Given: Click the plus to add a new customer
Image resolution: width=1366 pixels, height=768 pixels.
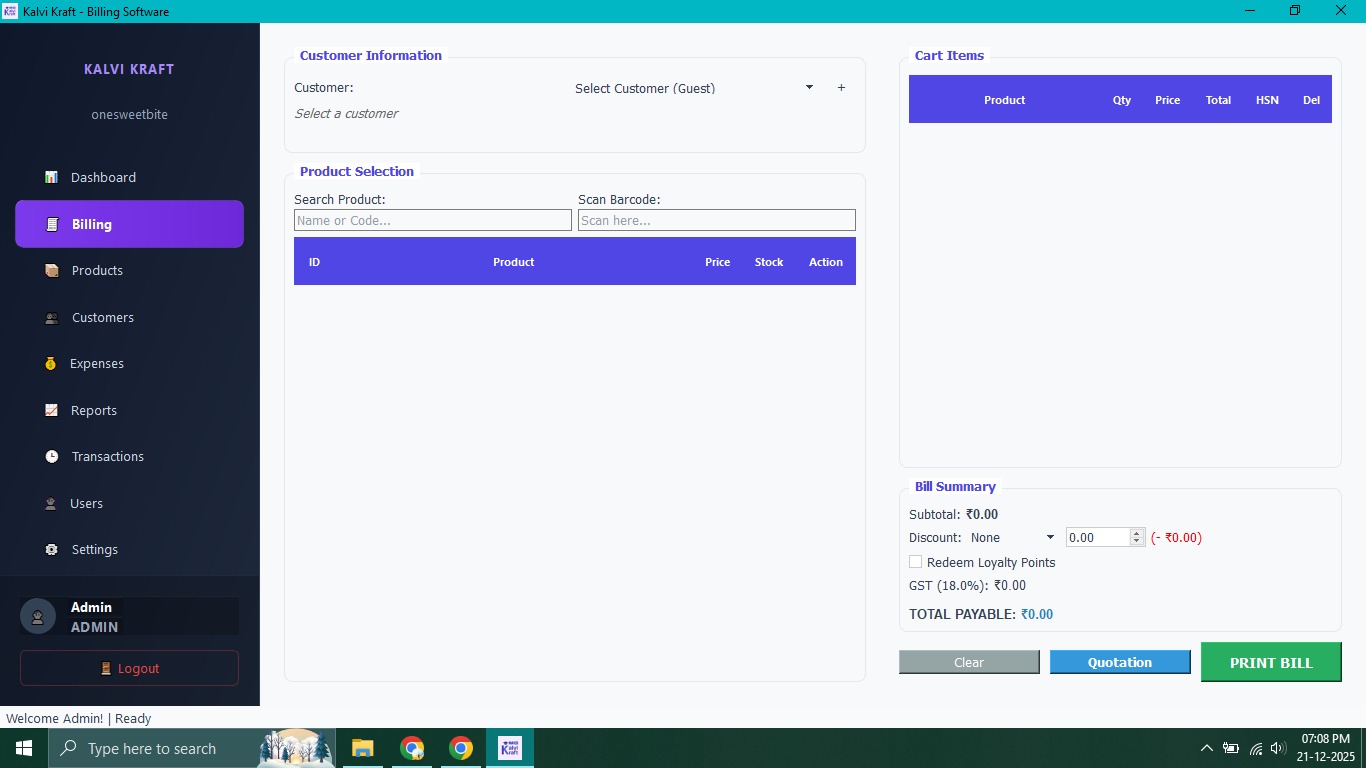Looking at the screenshot, I should [x=841, y=88].
